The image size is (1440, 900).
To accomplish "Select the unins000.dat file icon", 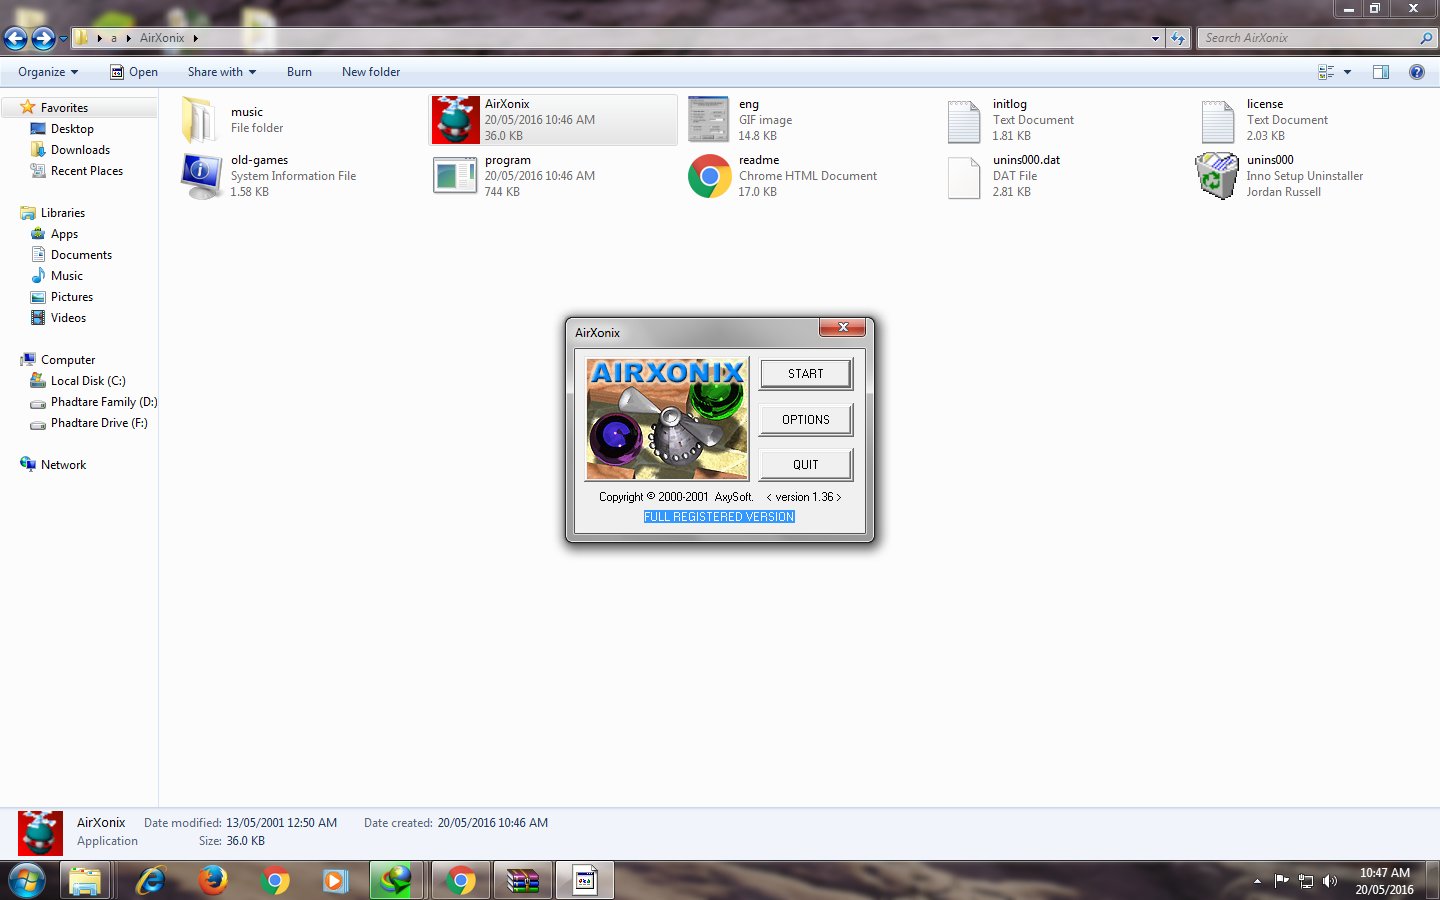I will click(x=963, y=178).
